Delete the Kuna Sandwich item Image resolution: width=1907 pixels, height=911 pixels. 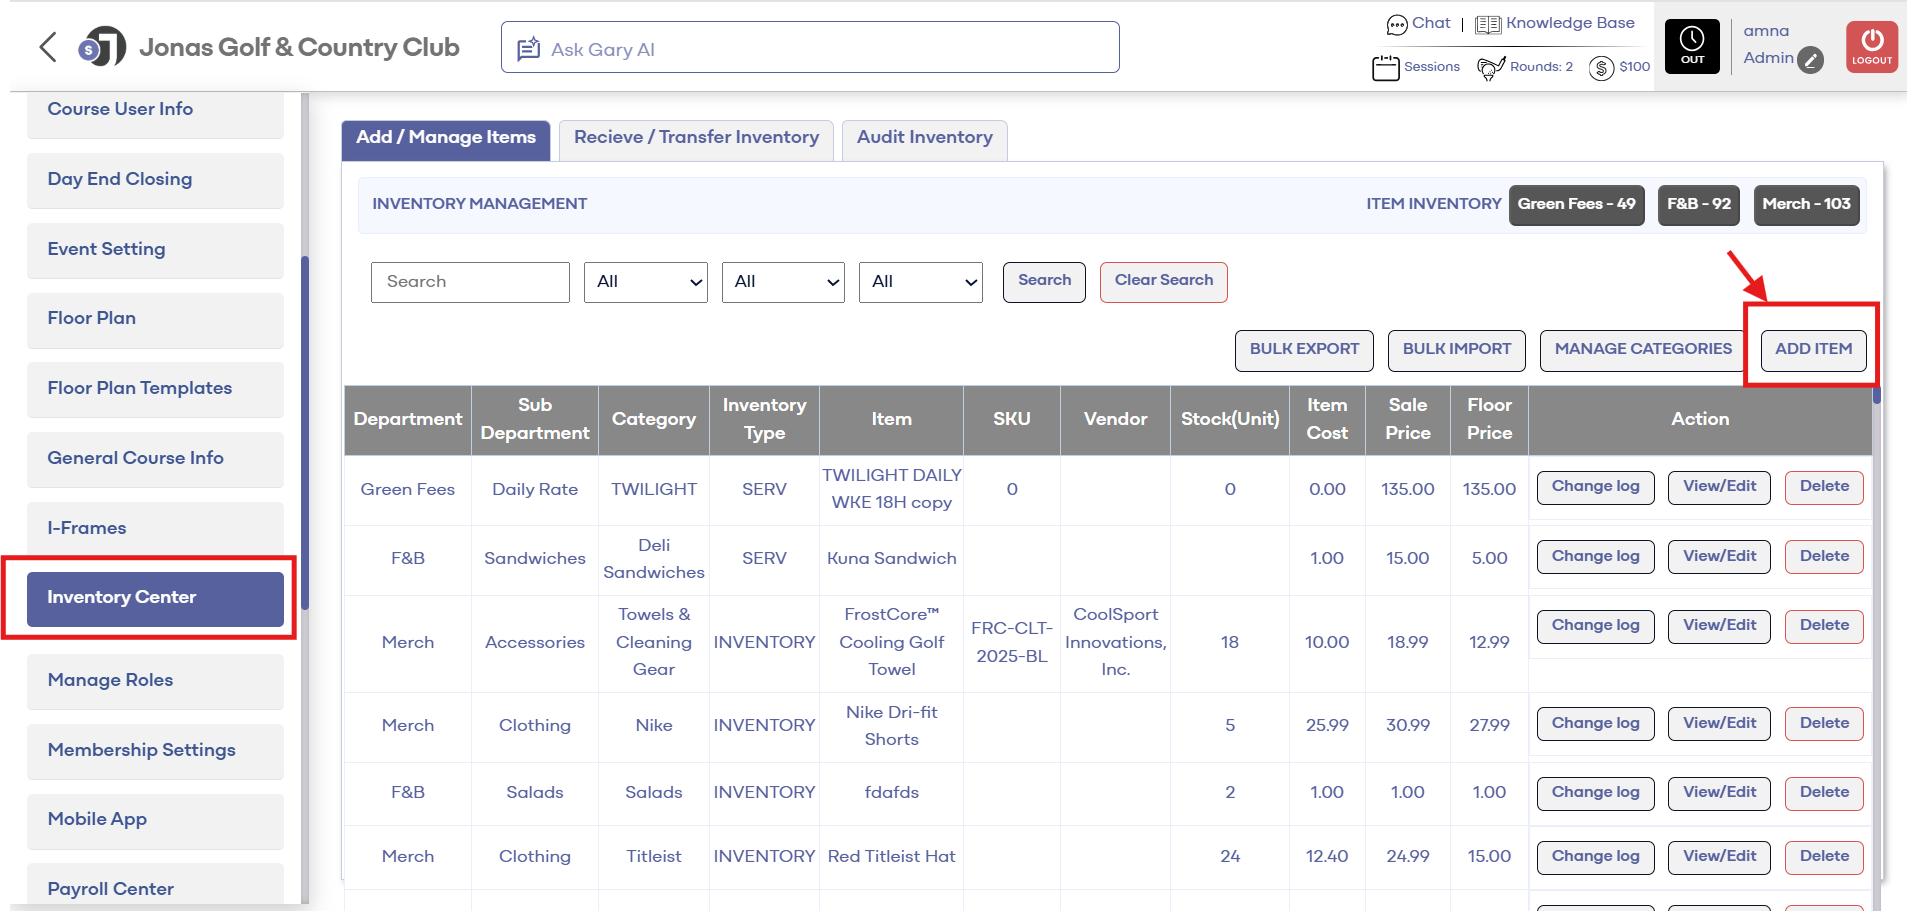point(1823,557)
